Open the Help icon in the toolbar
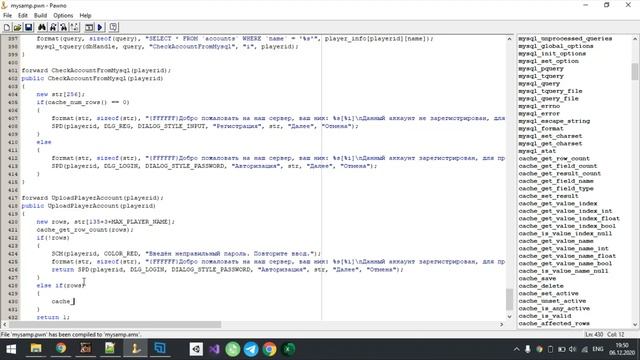This screenshot has height=360, width=640. click(113, 27)
